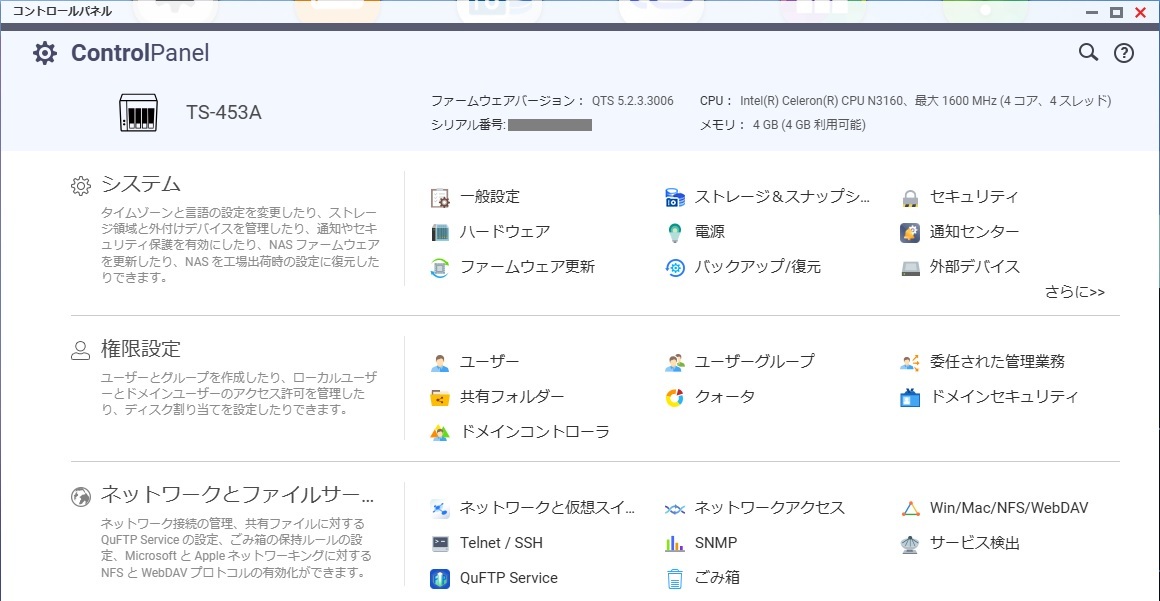Open the 共有フォルダー icon
Image resolution: width=1160 pixels, height=601 pixels.
[511, 396]
